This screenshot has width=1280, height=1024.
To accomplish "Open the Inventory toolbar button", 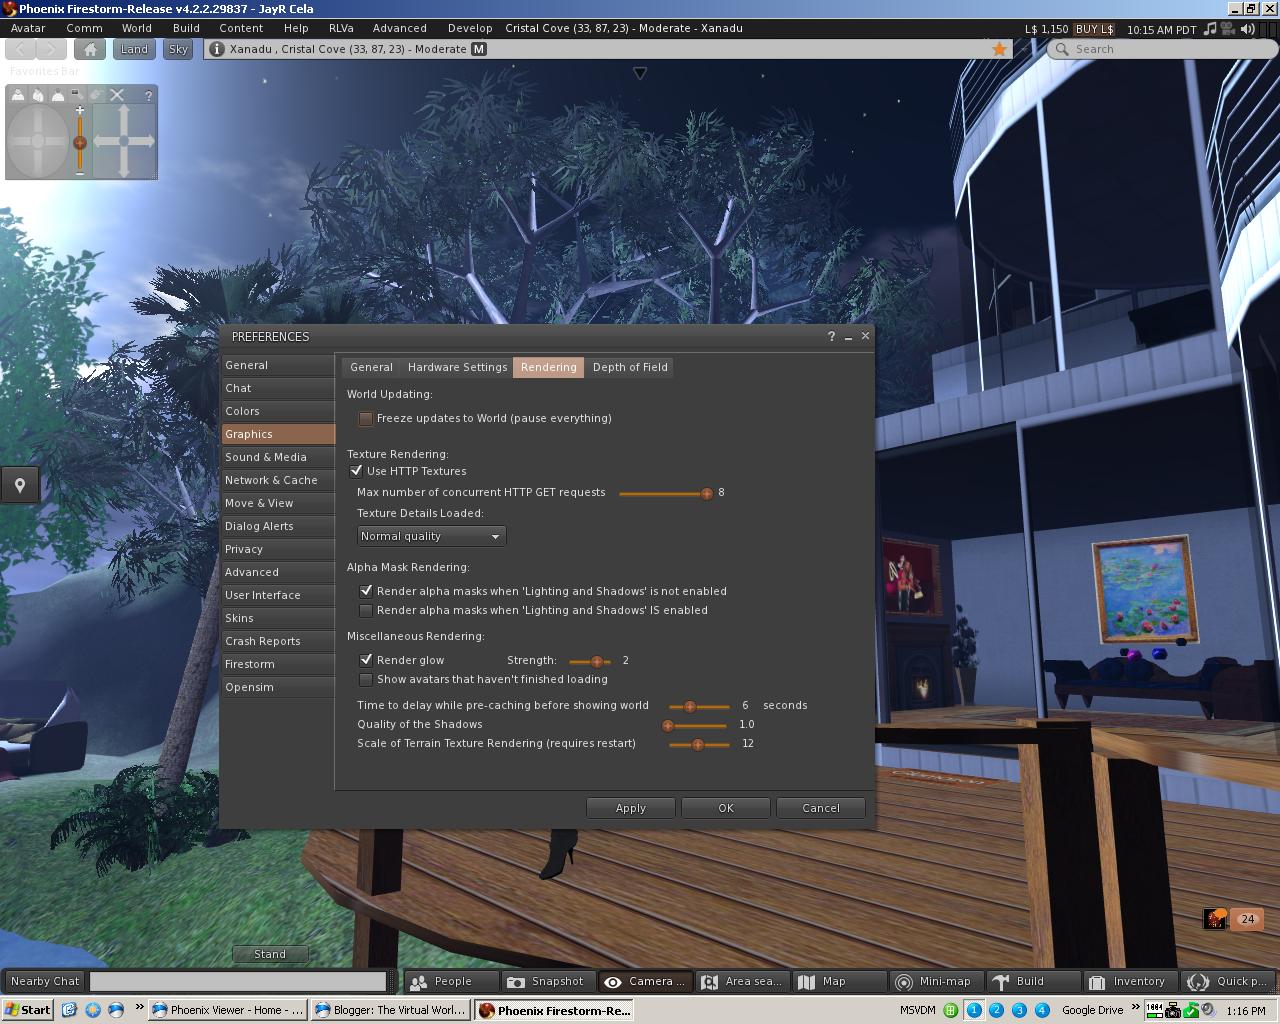I will click(1129, 982).
